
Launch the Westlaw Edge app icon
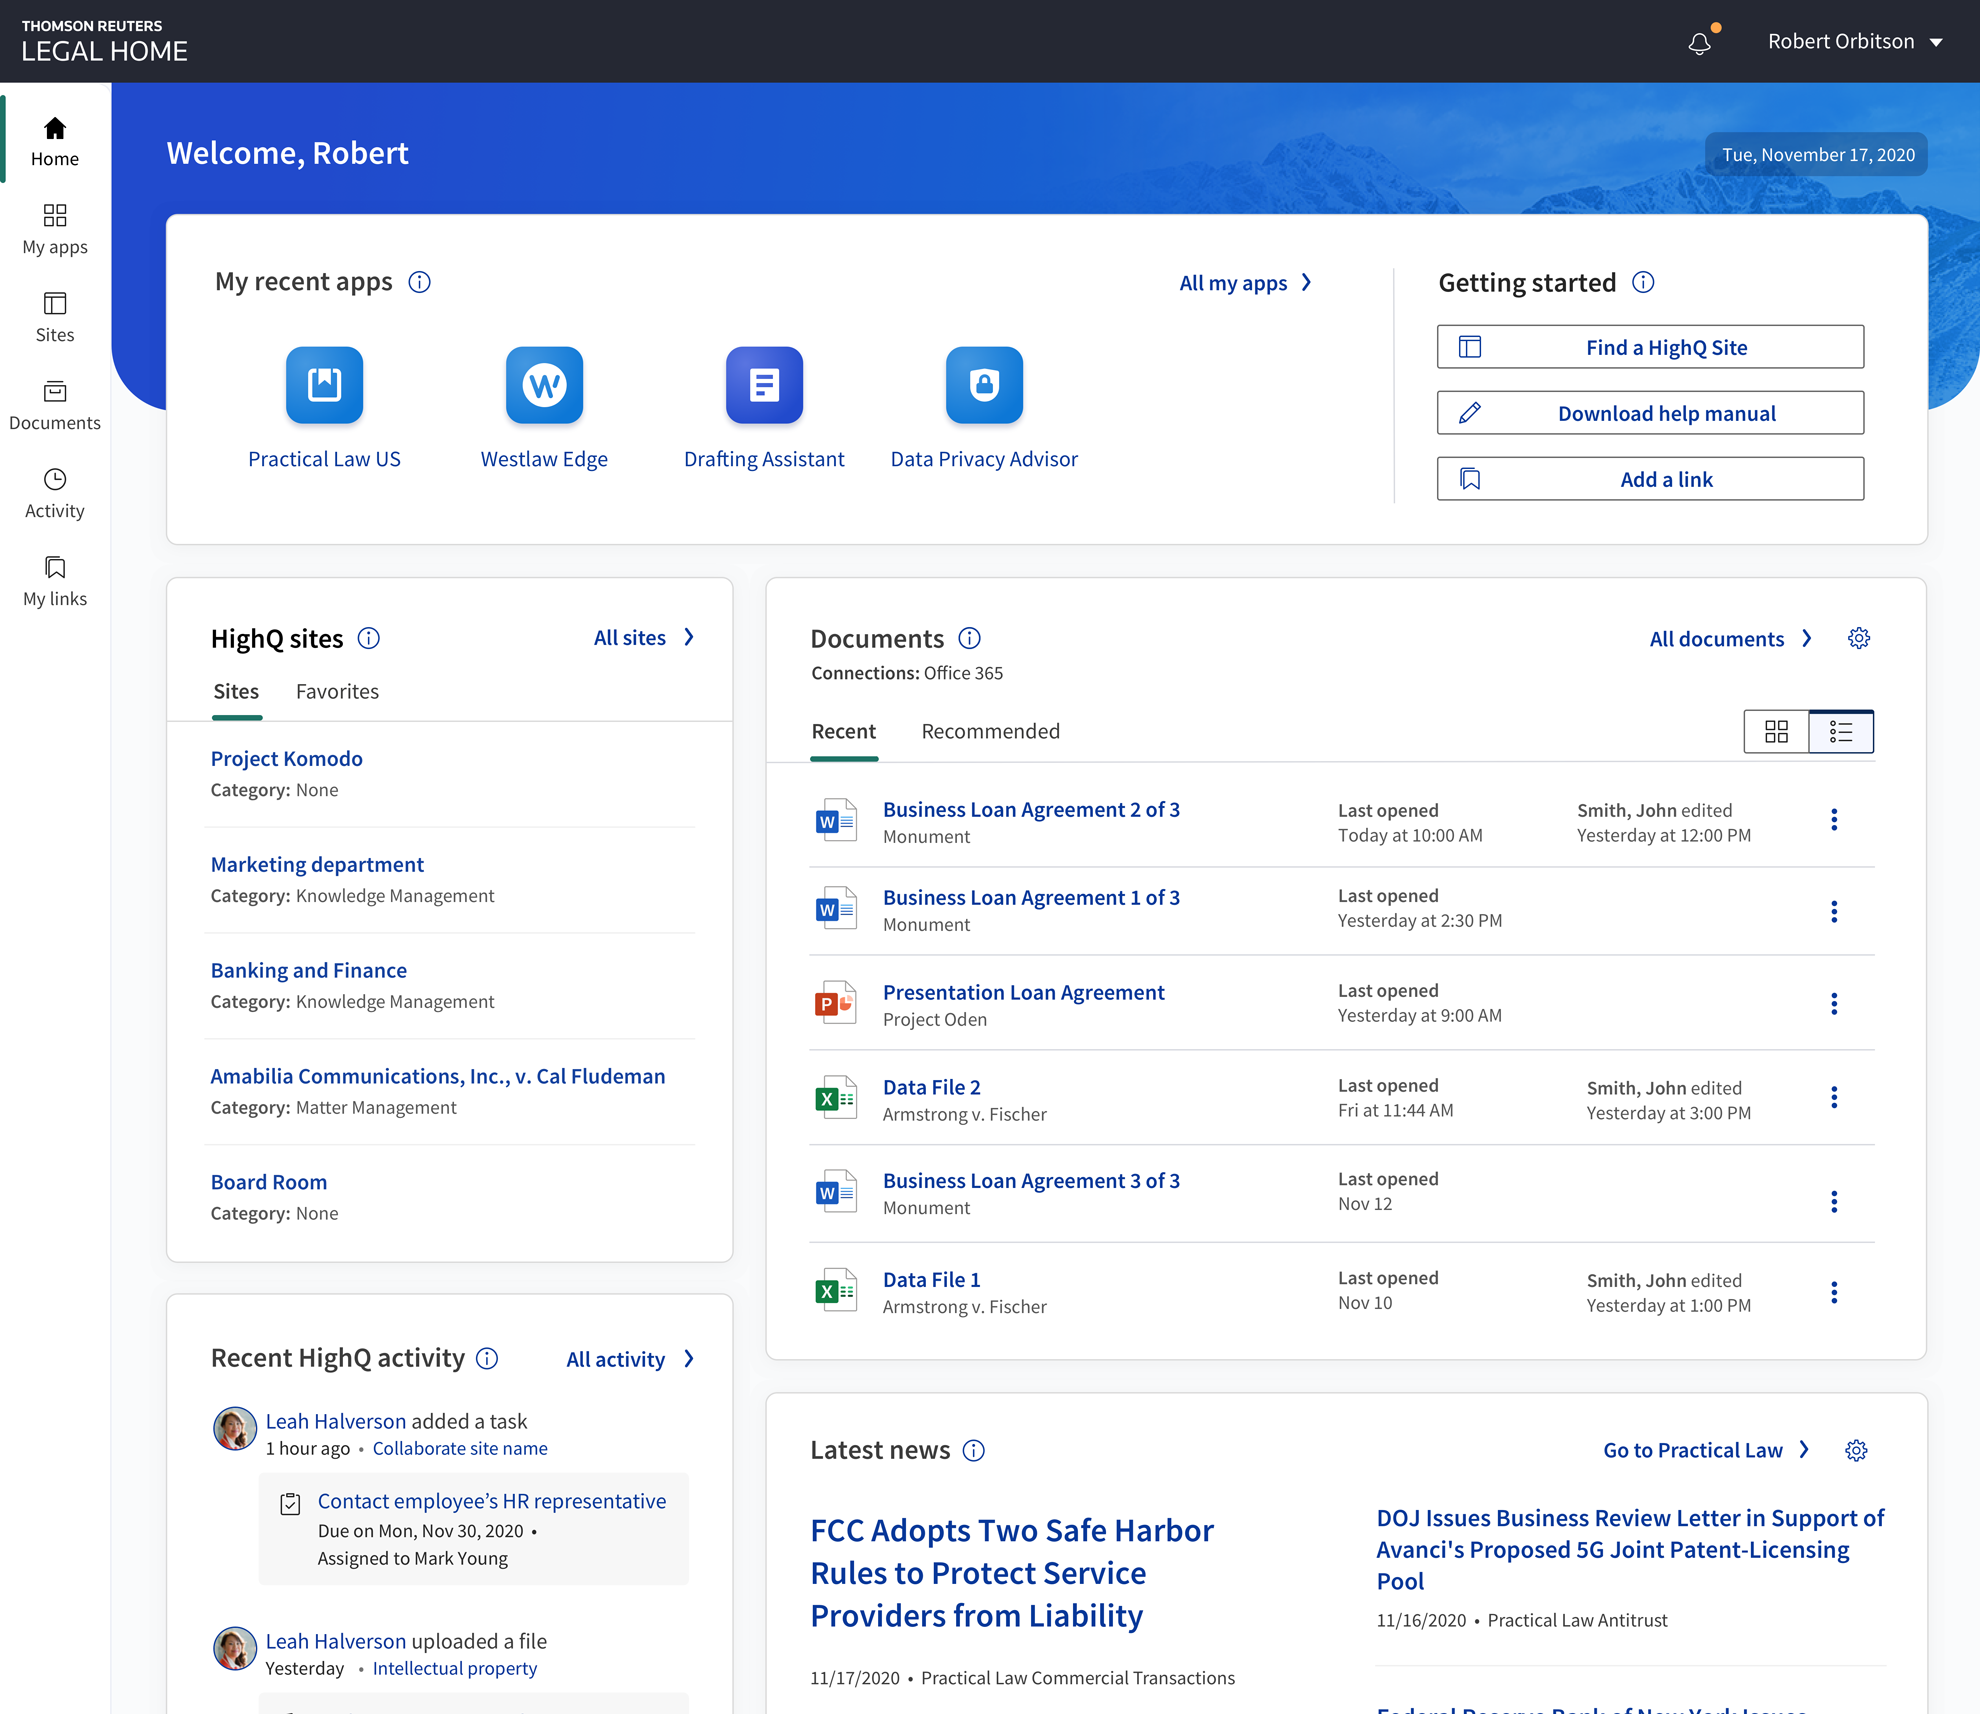[x=544, y=385]
